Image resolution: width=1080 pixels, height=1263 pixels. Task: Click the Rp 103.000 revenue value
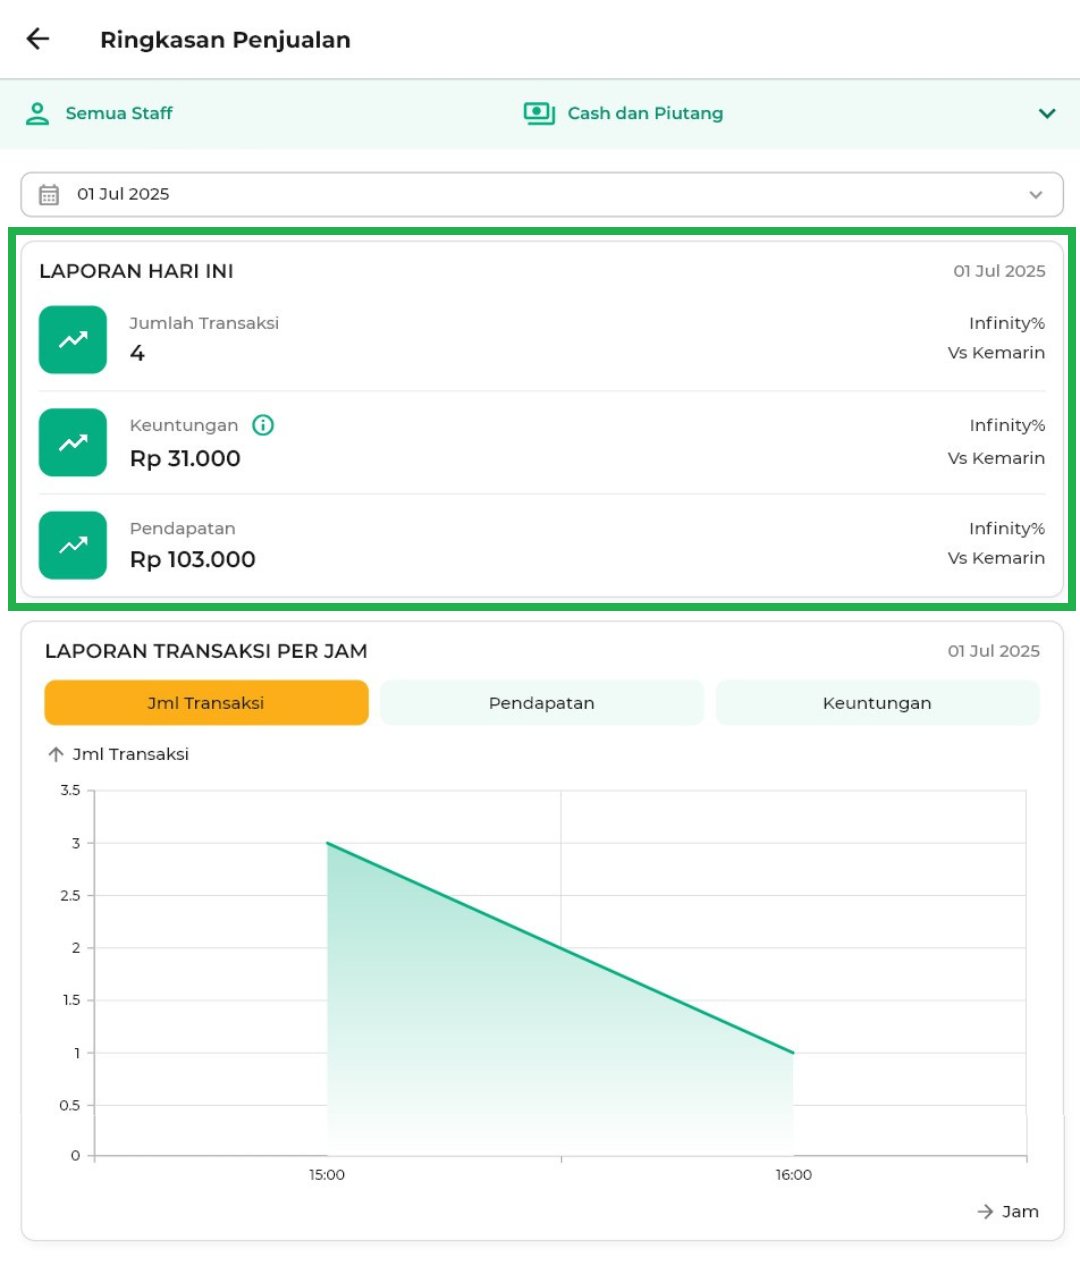coord(193,560)
